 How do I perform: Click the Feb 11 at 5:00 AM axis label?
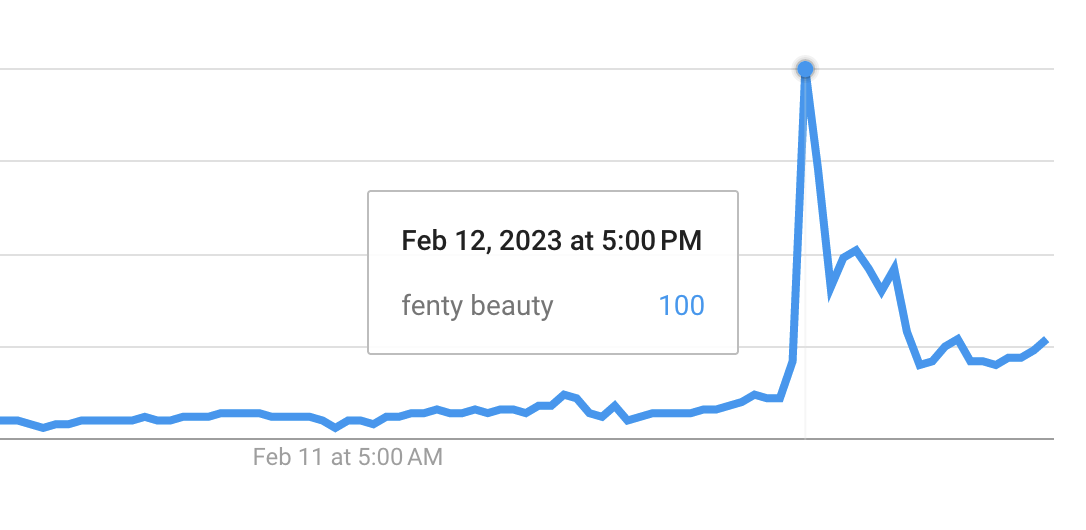(x=347, y=458)
